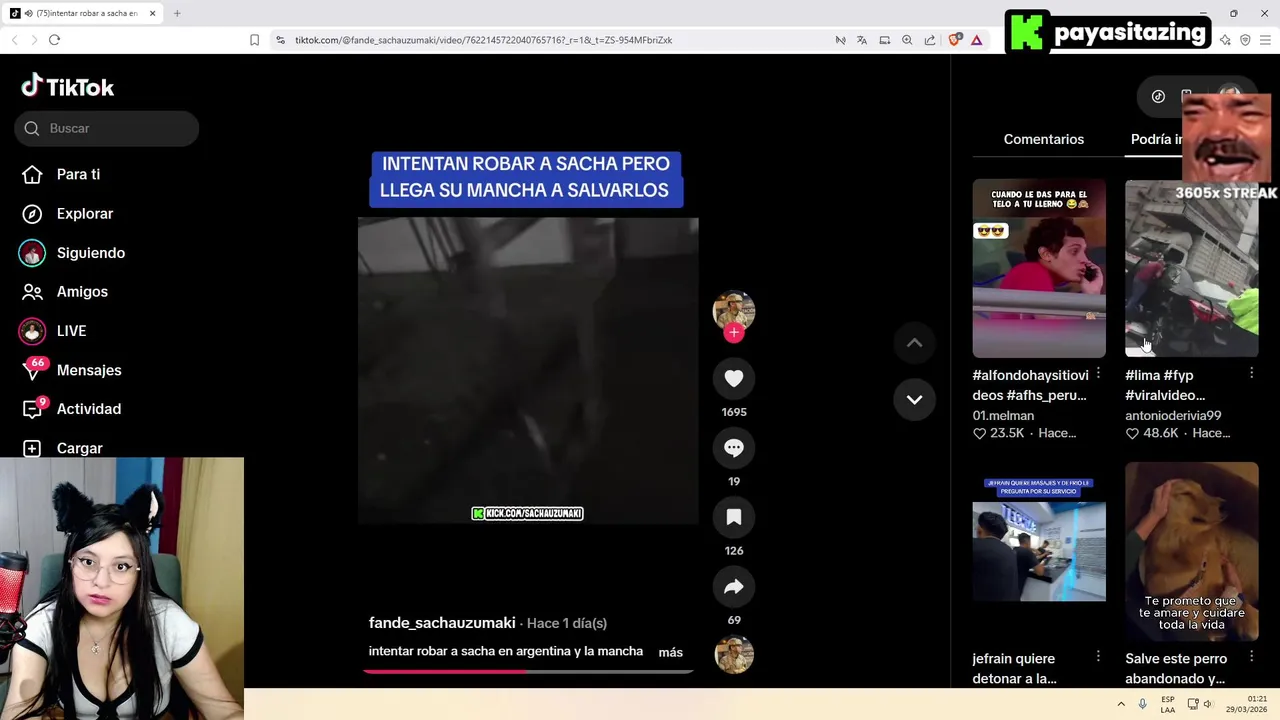Seek on the red video progress bar

tap(528, 671)
